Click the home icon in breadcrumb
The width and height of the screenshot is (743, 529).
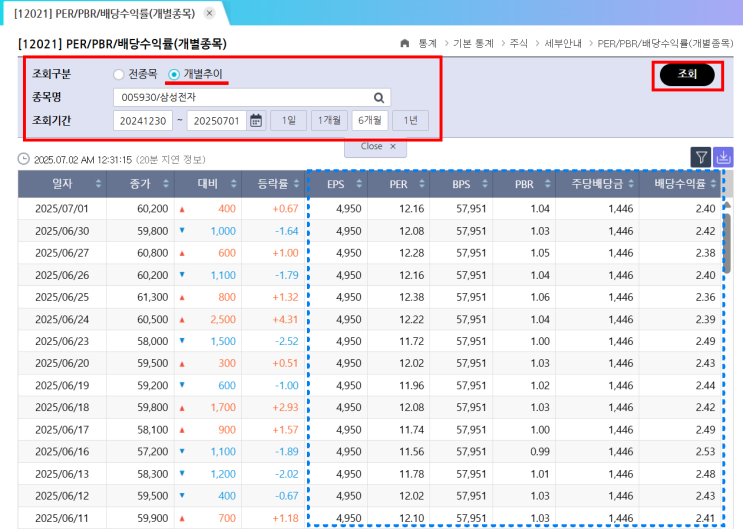coord(405,43)
